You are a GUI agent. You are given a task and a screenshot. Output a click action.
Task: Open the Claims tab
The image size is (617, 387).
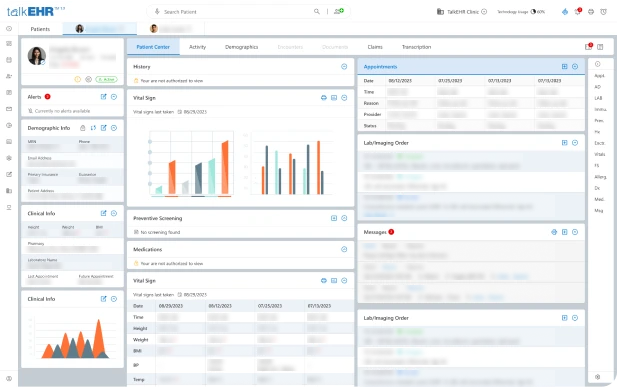(x=375, y=47)
